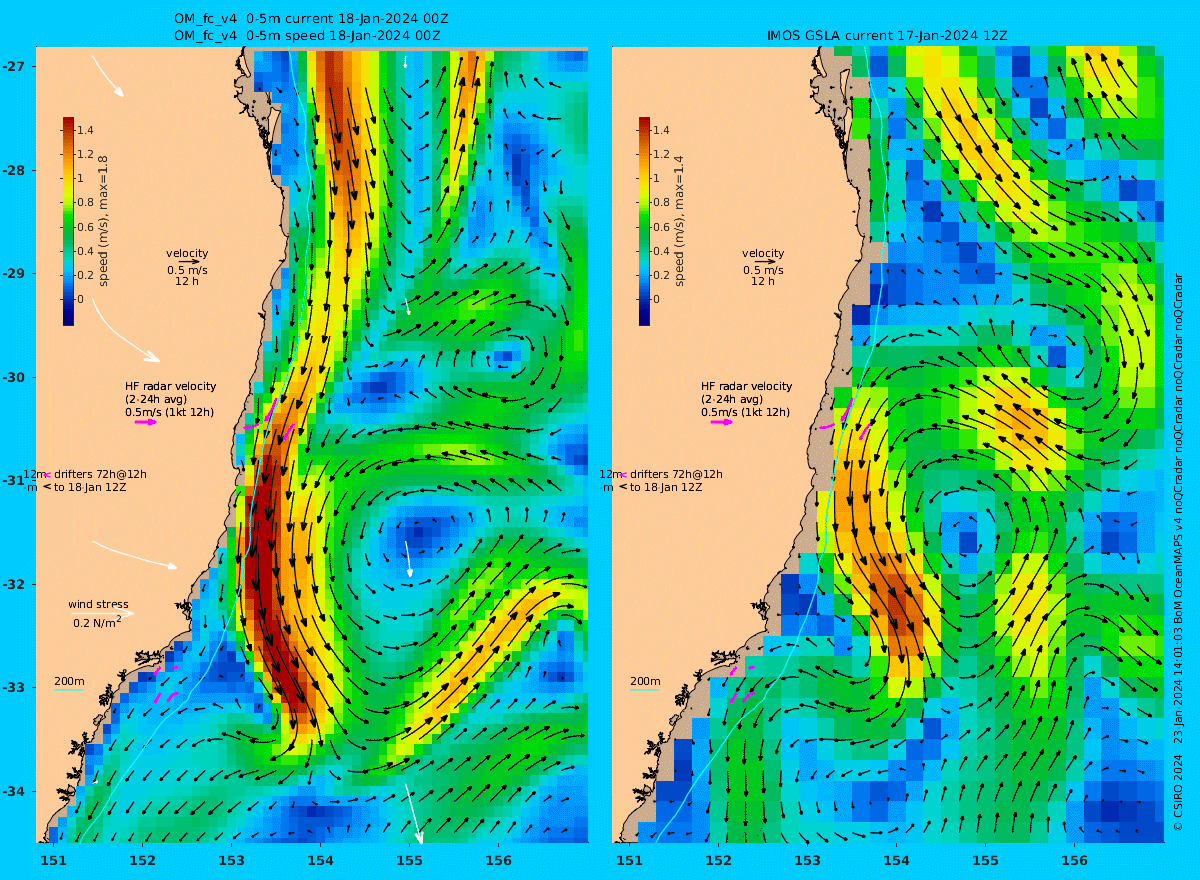This screenshot has height=880, width=1200.
Task: Click 'drifters 72h@12h' label in OM_fc_v4 panel
Action: (99, 474)
